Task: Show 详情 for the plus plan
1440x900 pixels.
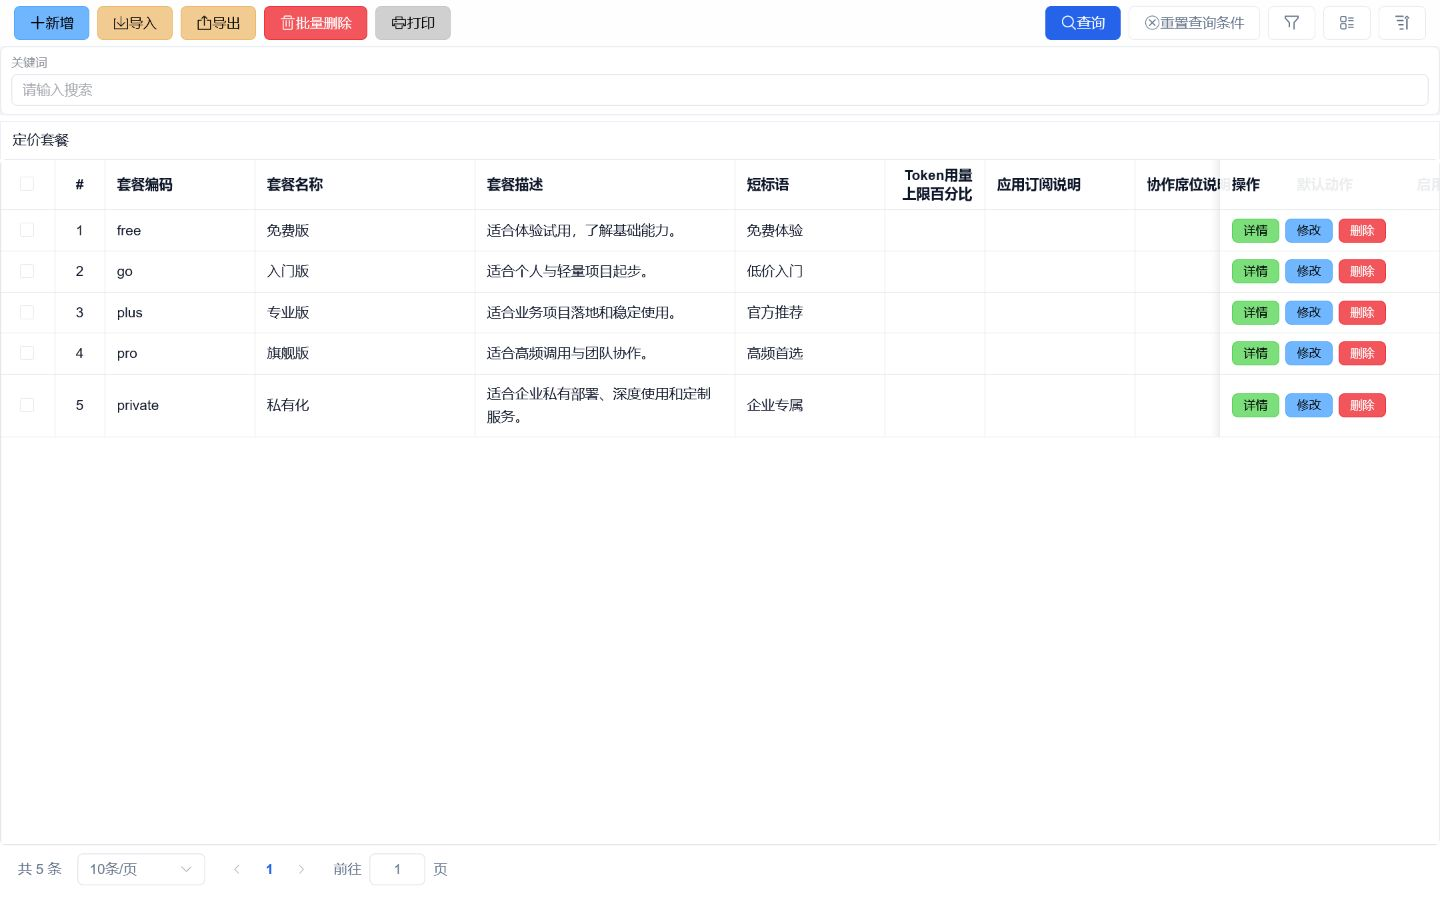Action: (x=1255, y=313)
